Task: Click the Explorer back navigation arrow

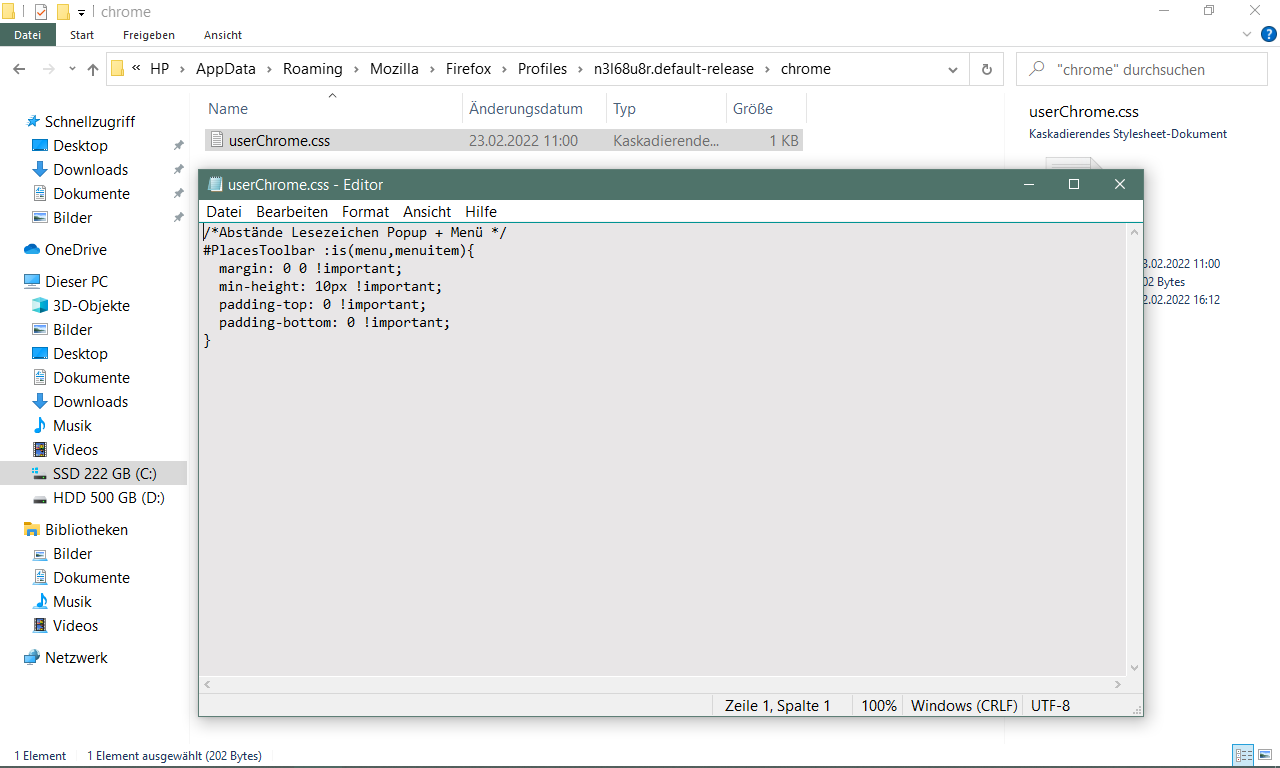Action: coord(20,70)
